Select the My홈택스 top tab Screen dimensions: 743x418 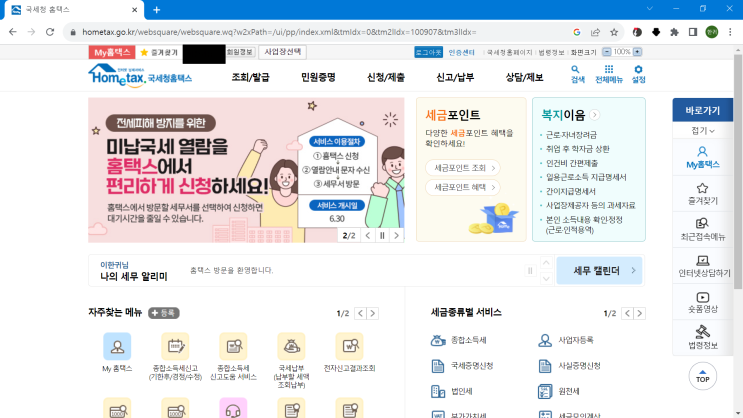tap(112, 52)
